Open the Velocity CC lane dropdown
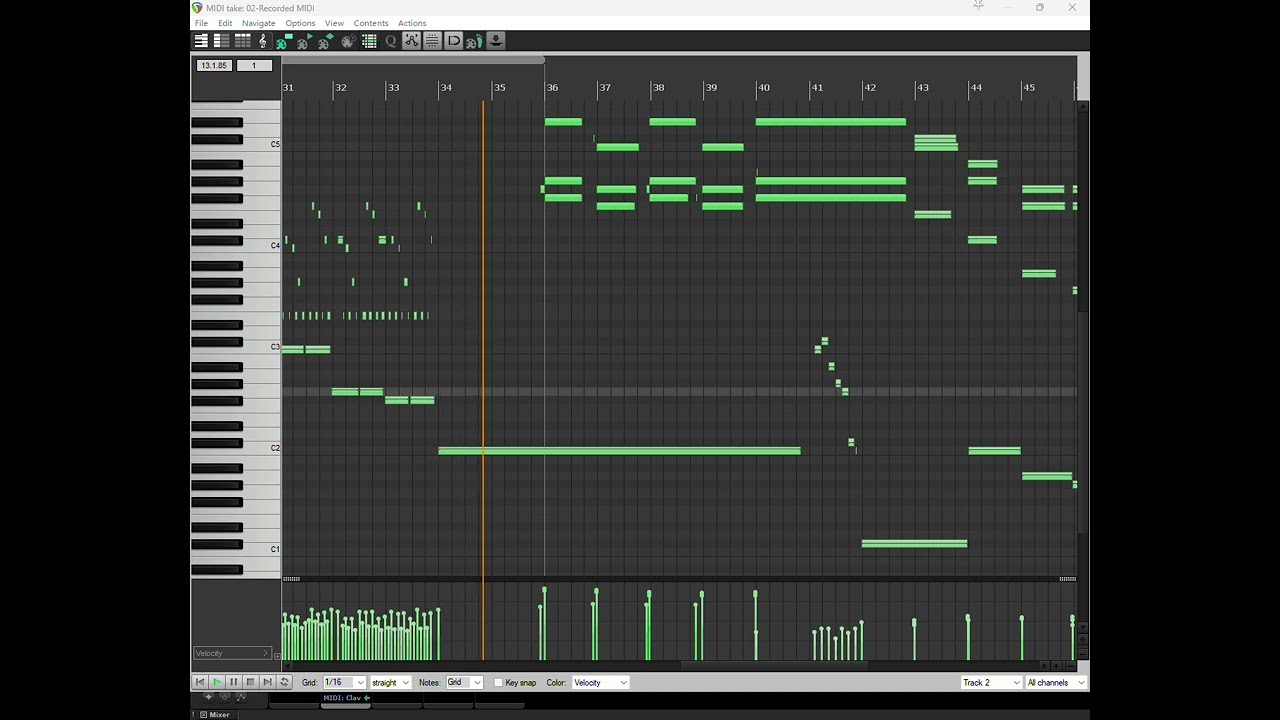The image size is (1280, 720). pos(232,654)
